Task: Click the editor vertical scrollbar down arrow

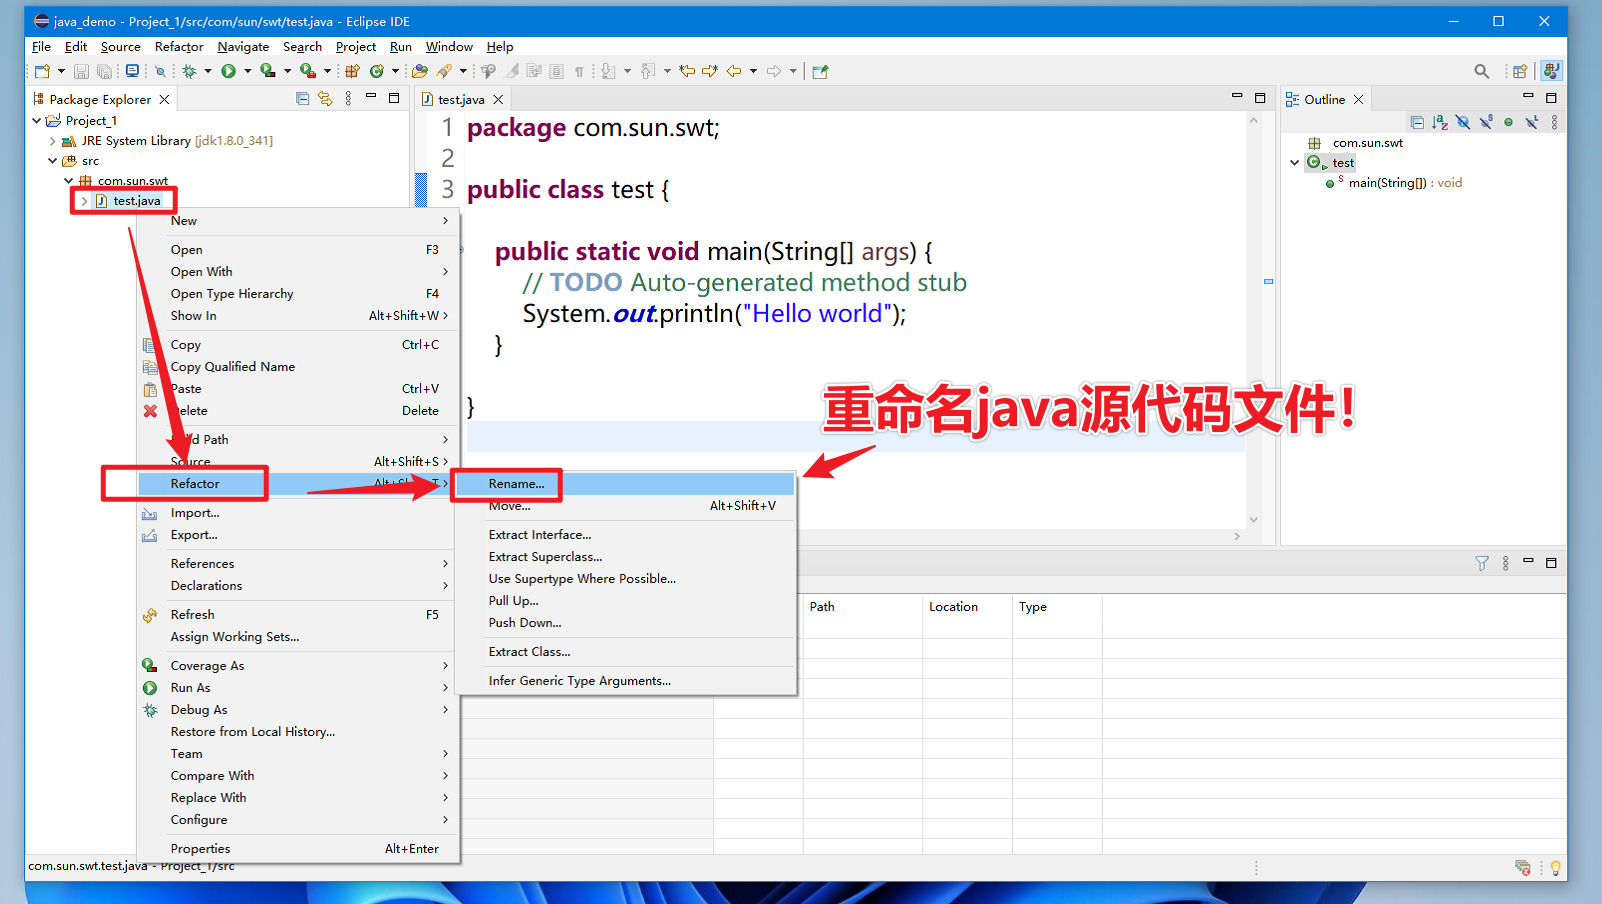Action: point(1253,520)
